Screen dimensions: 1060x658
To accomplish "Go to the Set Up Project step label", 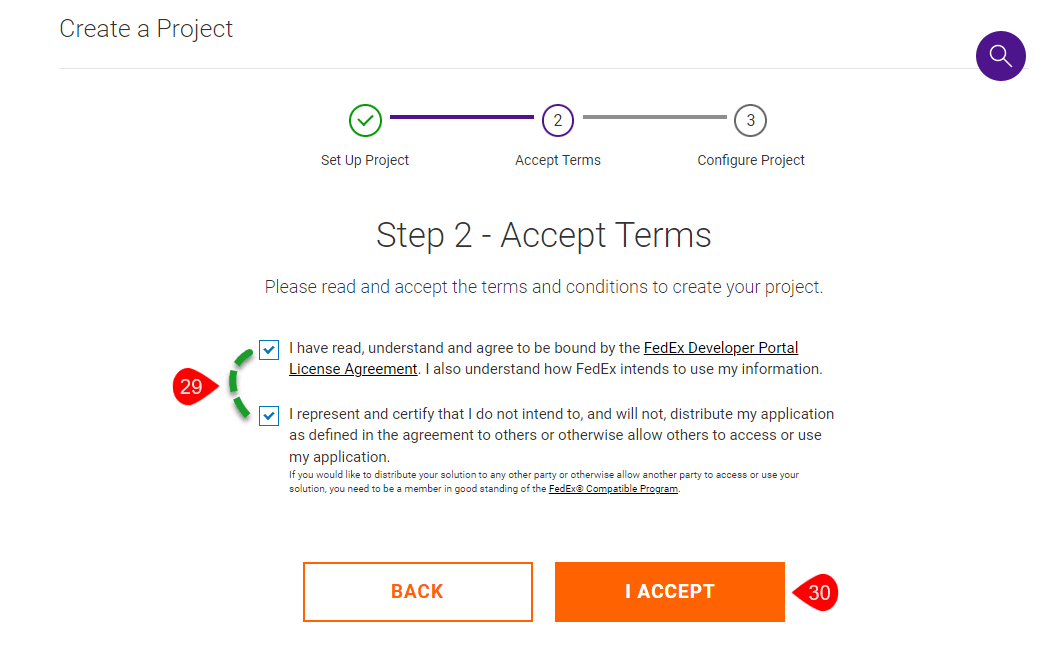I will pos(365,160).
